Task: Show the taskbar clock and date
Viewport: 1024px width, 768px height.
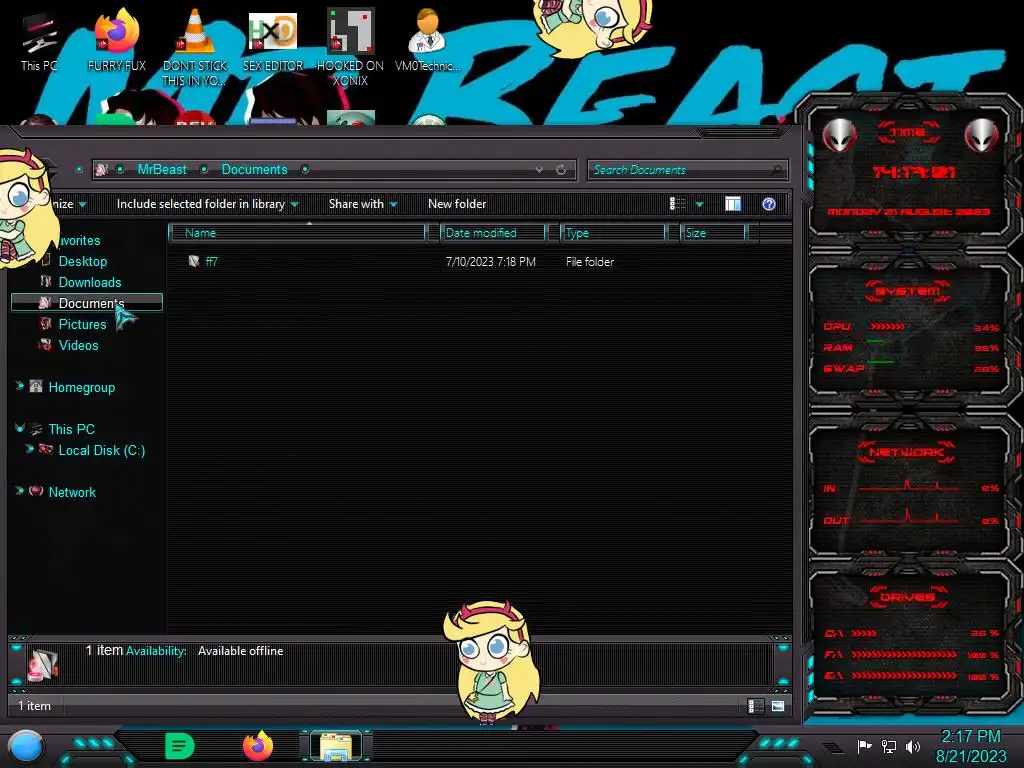Action: tap(971, 746)
